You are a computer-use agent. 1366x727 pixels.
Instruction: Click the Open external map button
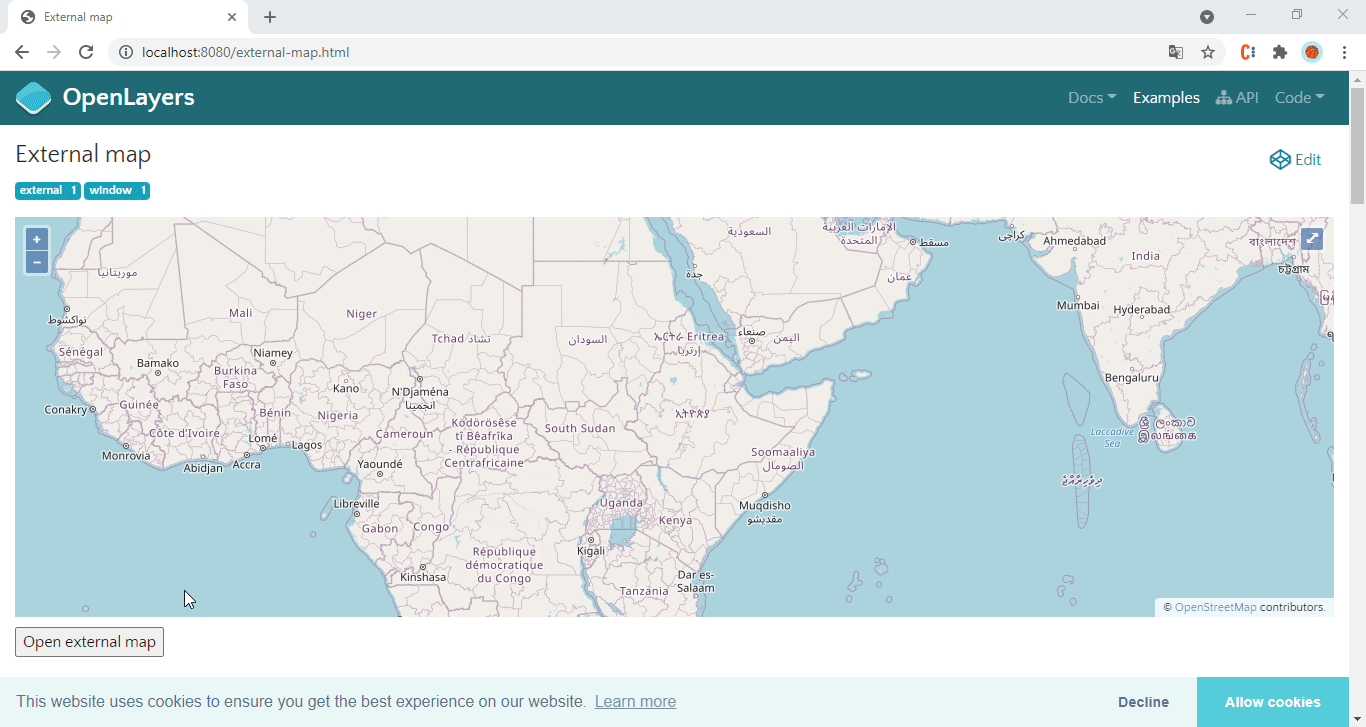(x=89, y=642)
